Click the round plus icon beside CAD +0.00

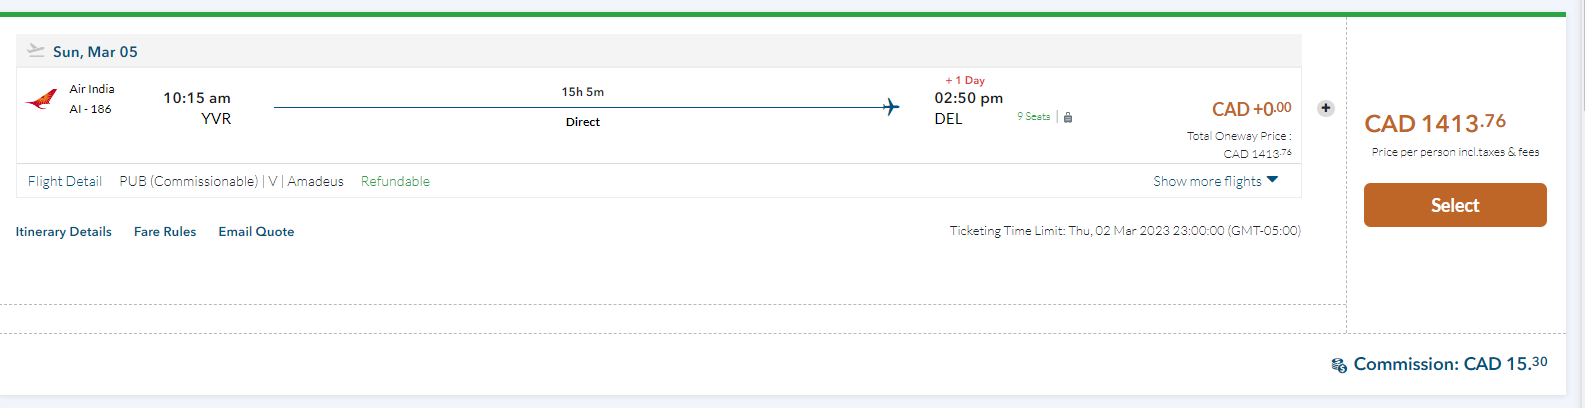coord(1325,108)
